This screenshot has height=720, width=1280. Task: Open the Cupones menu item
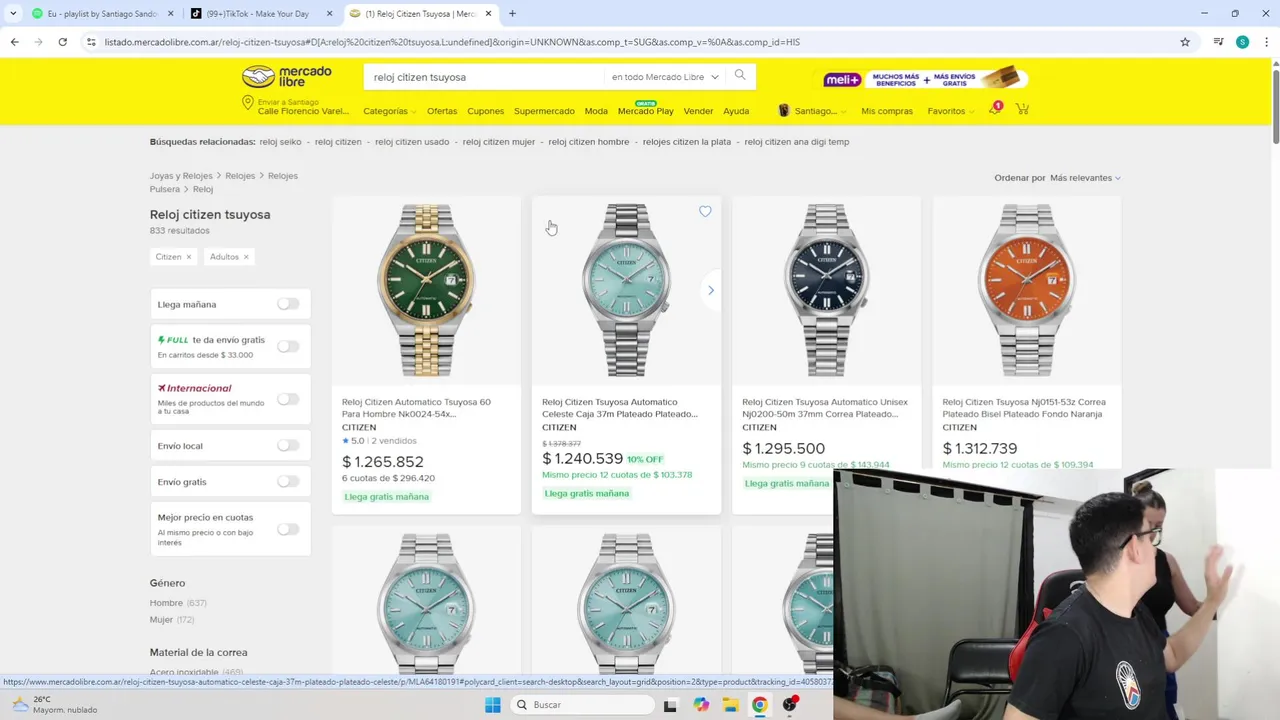(x=486, y=111)
